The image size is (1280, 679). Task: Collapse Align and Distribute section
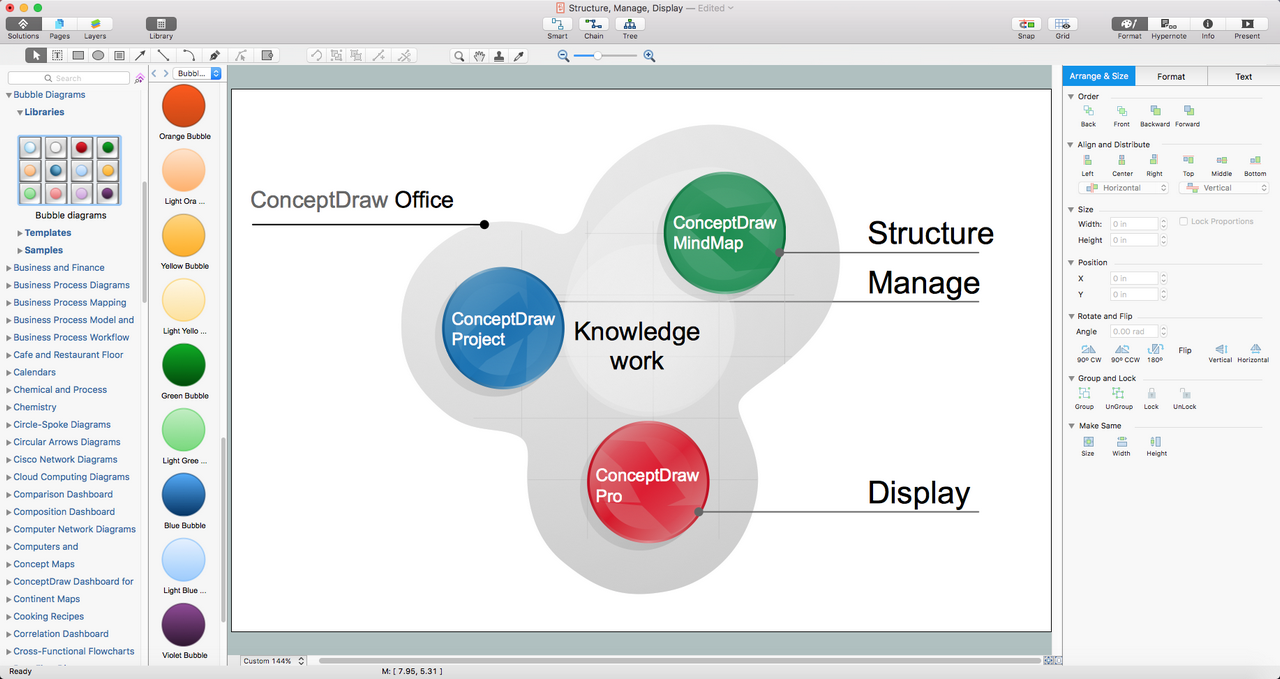pos(1071,145)
